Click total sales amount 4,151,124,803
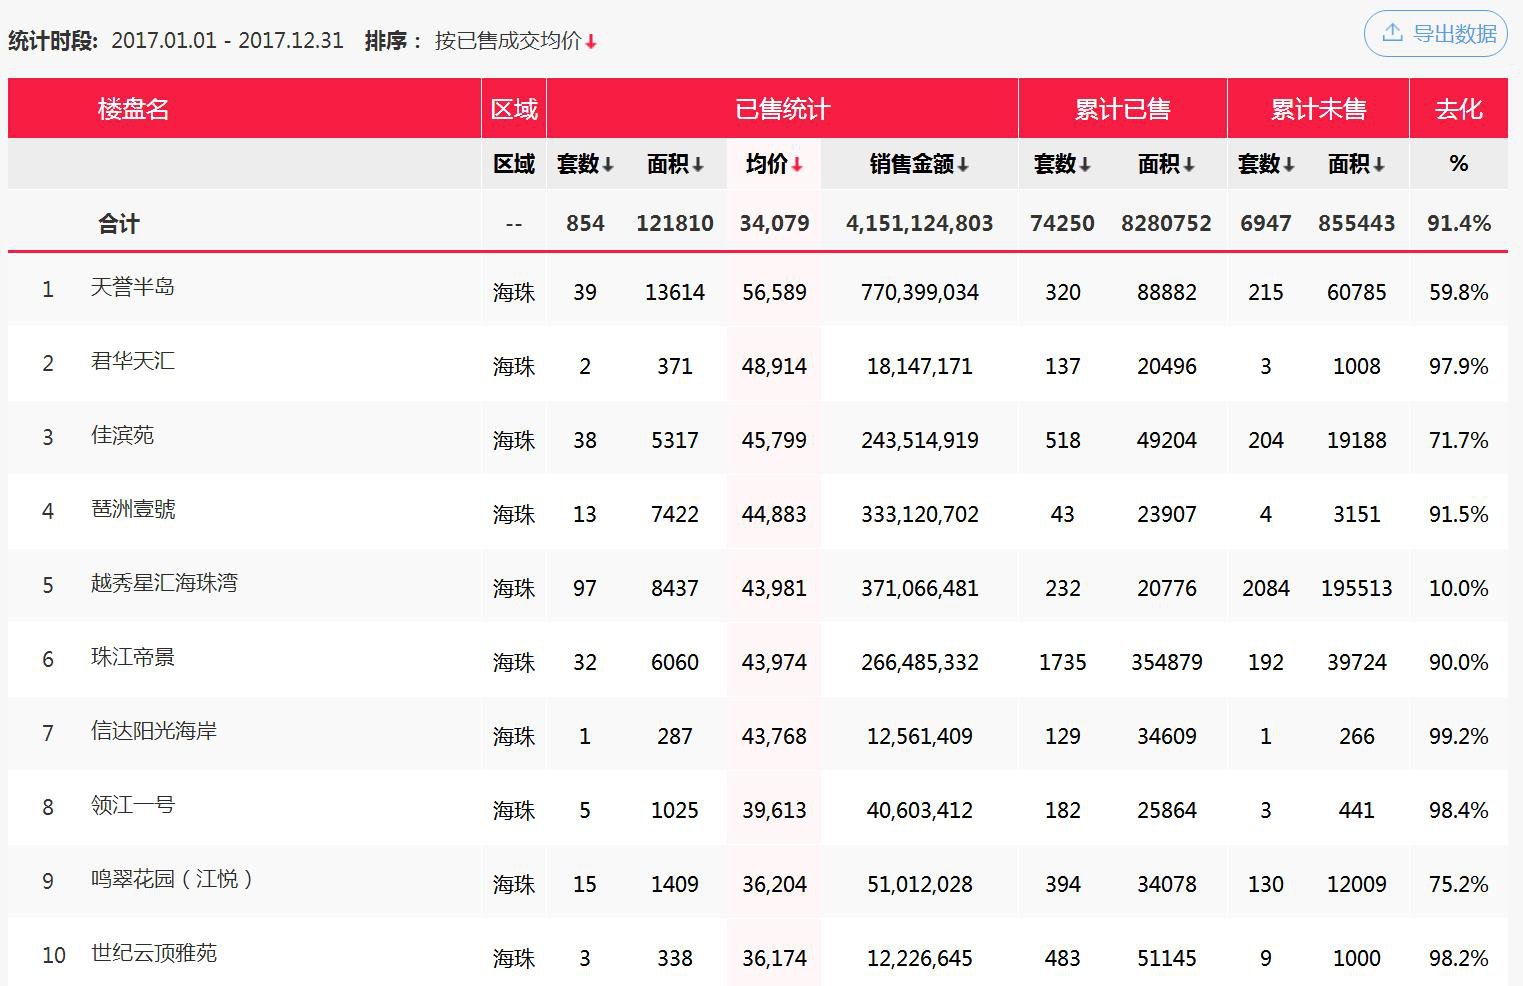The height and width of the screenshot is (986, 1523). [919, 224]
